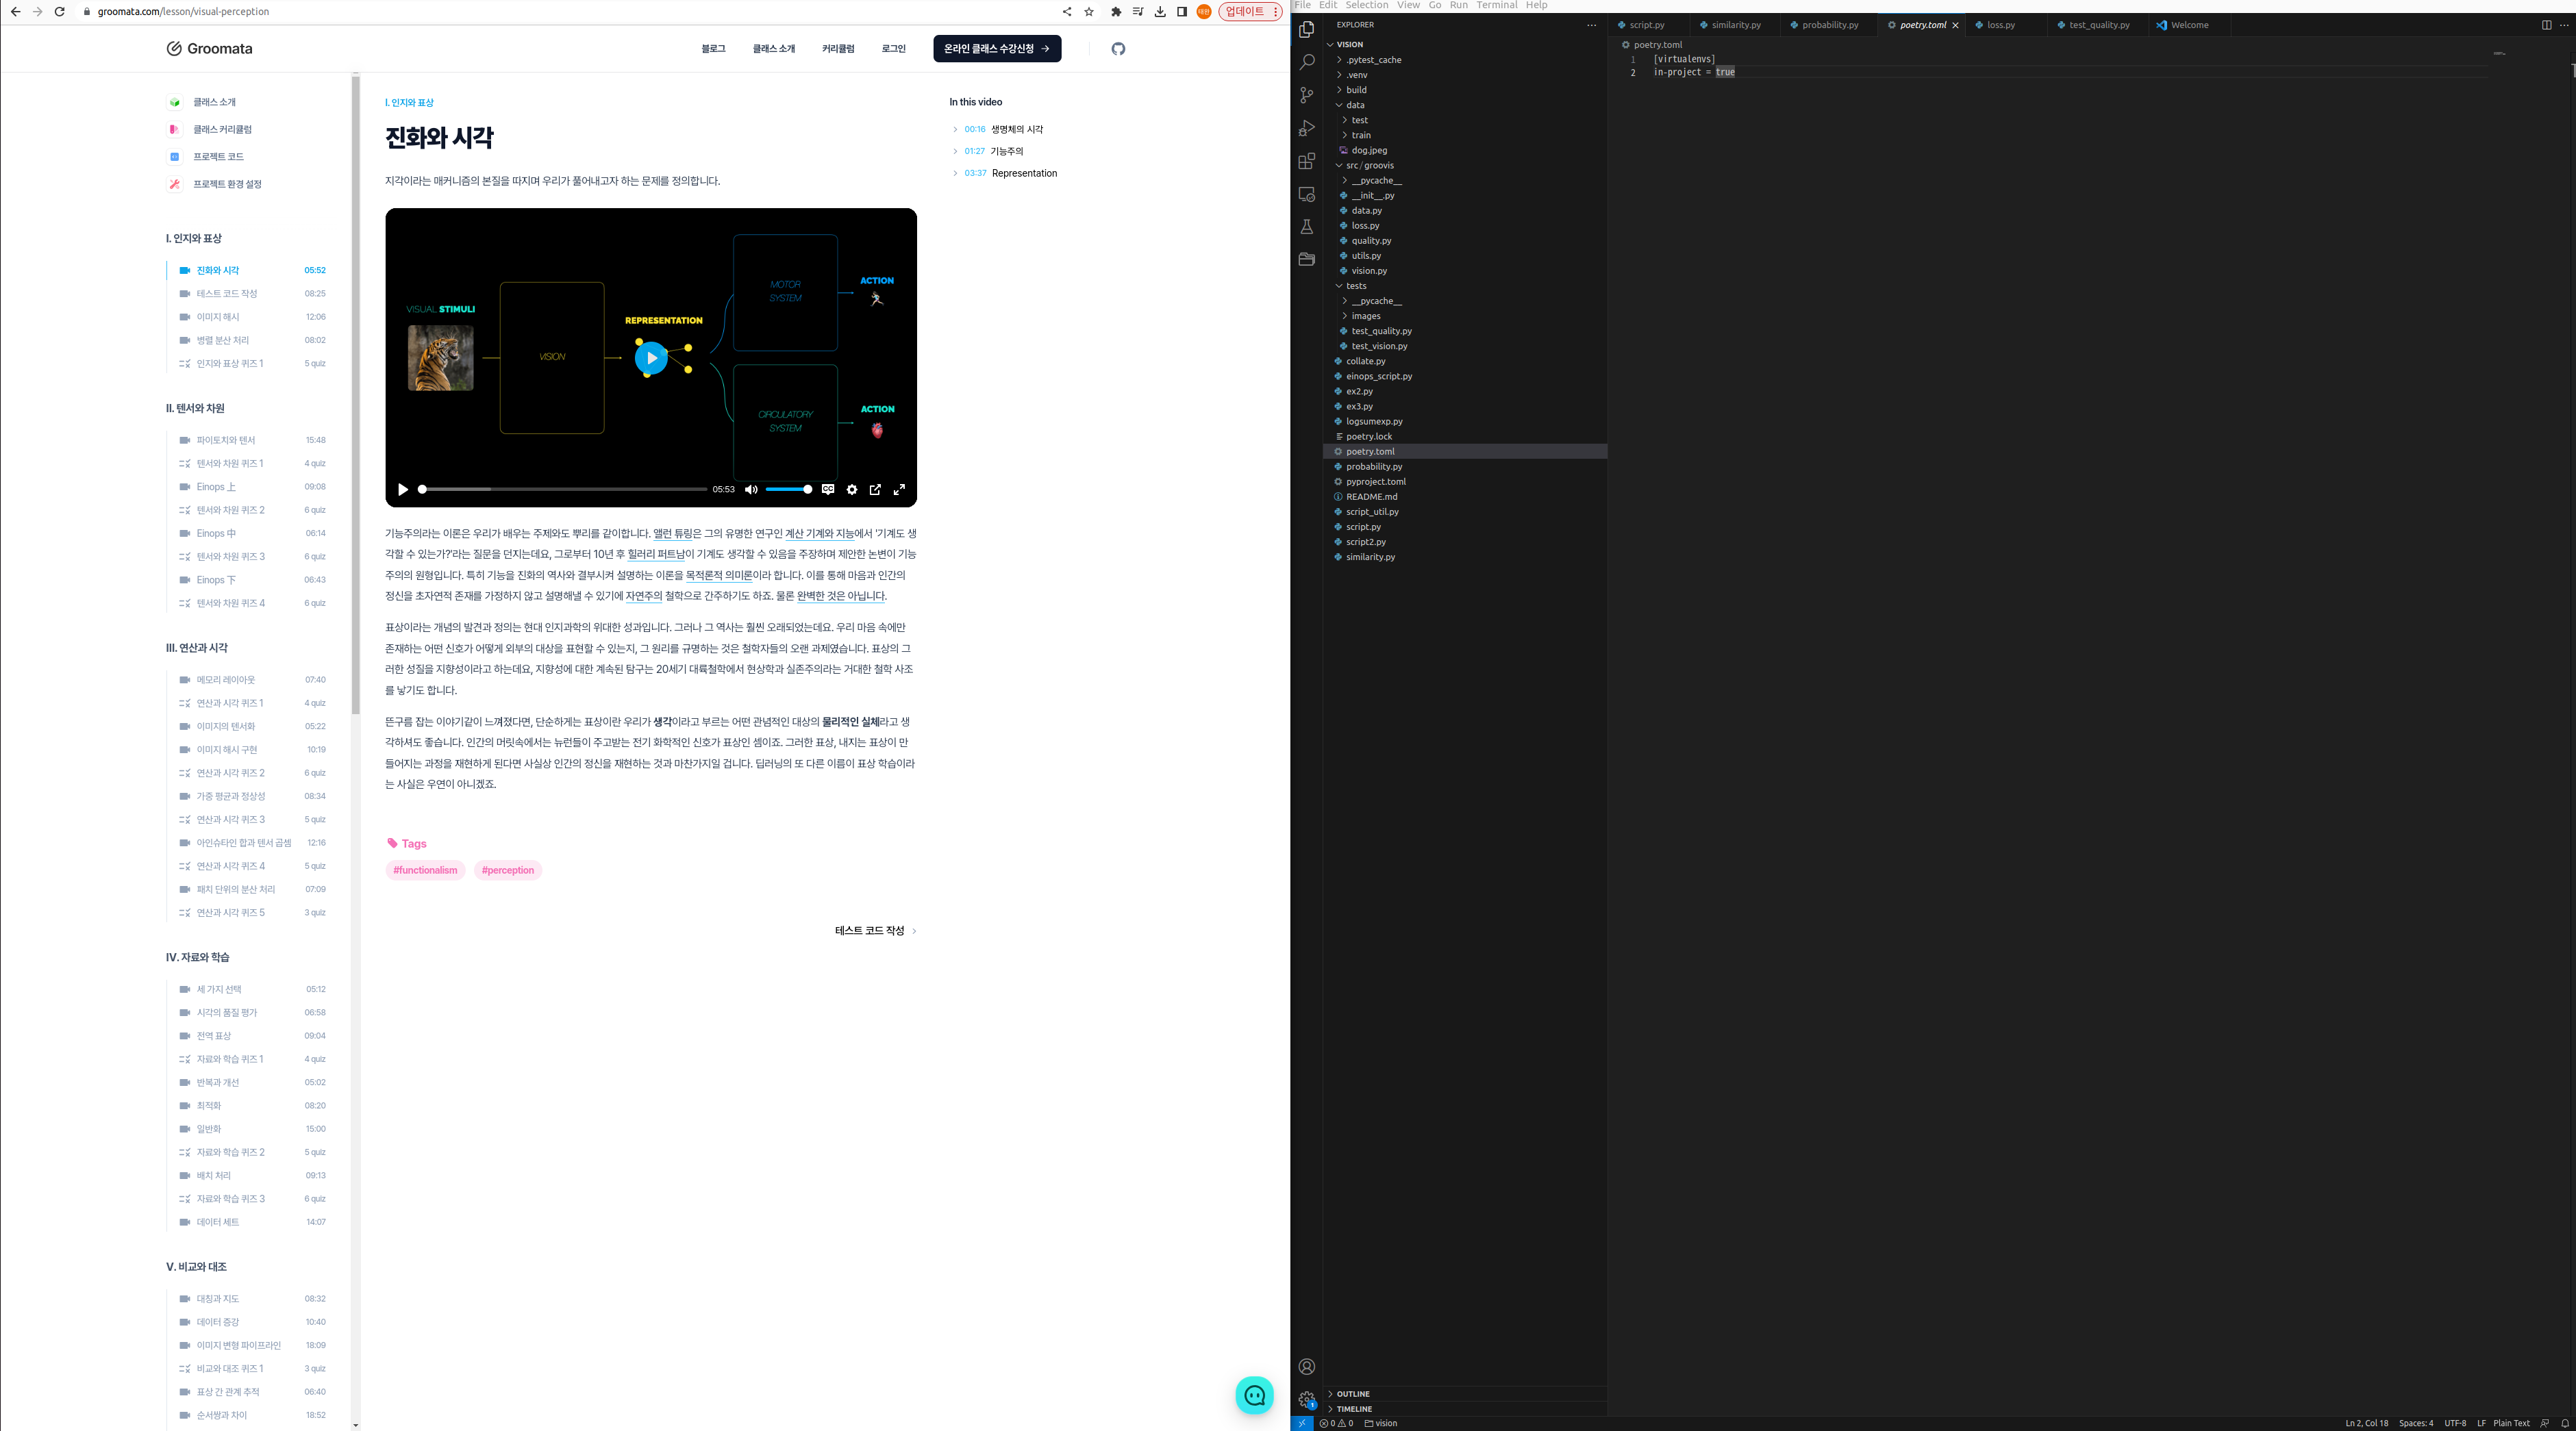Open the Terminal menu
Image resolution: width=2576 pixels, height=1431 pixels.
(x=1496, y=6)
